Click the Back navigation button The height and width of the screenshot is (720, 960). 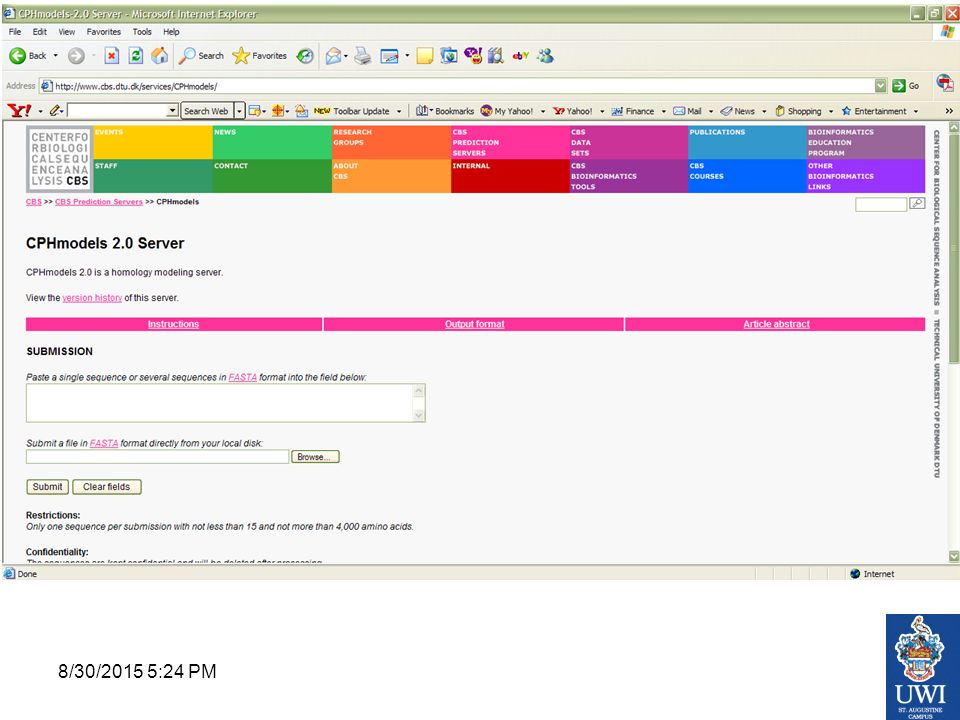[28, 56]
